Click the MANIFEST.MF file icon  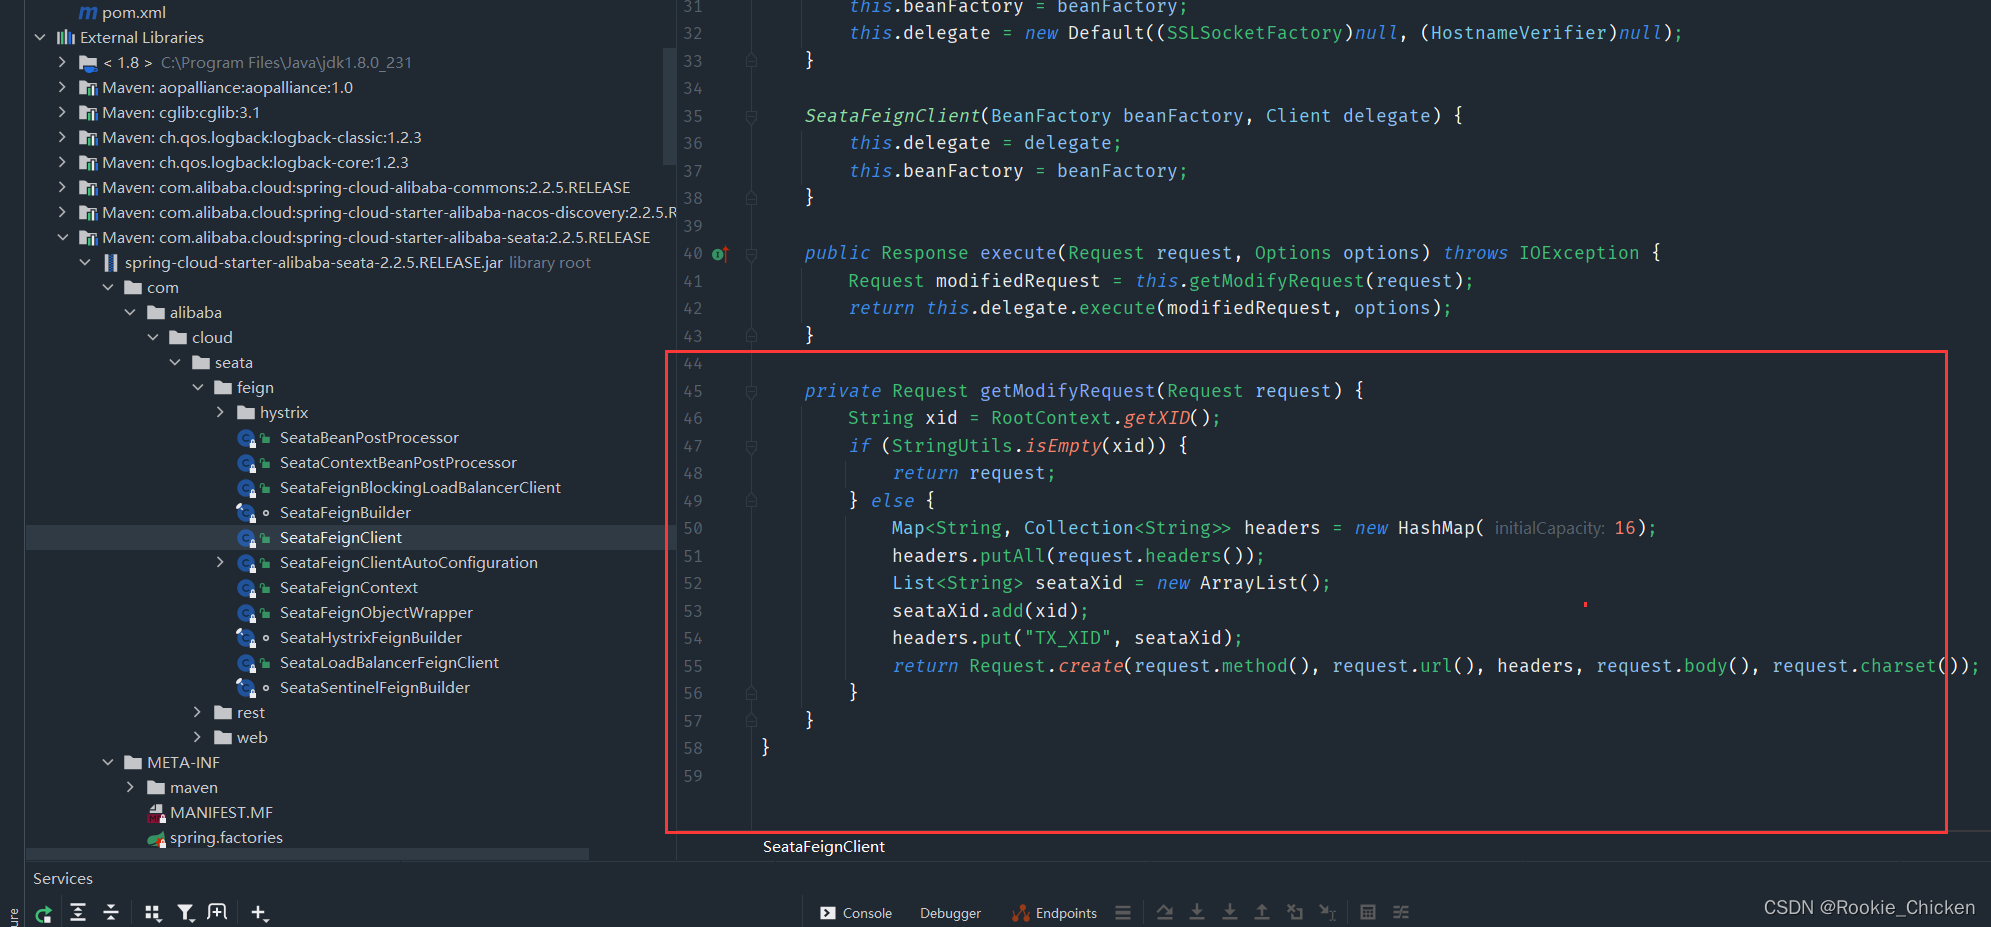pos(156,813)
